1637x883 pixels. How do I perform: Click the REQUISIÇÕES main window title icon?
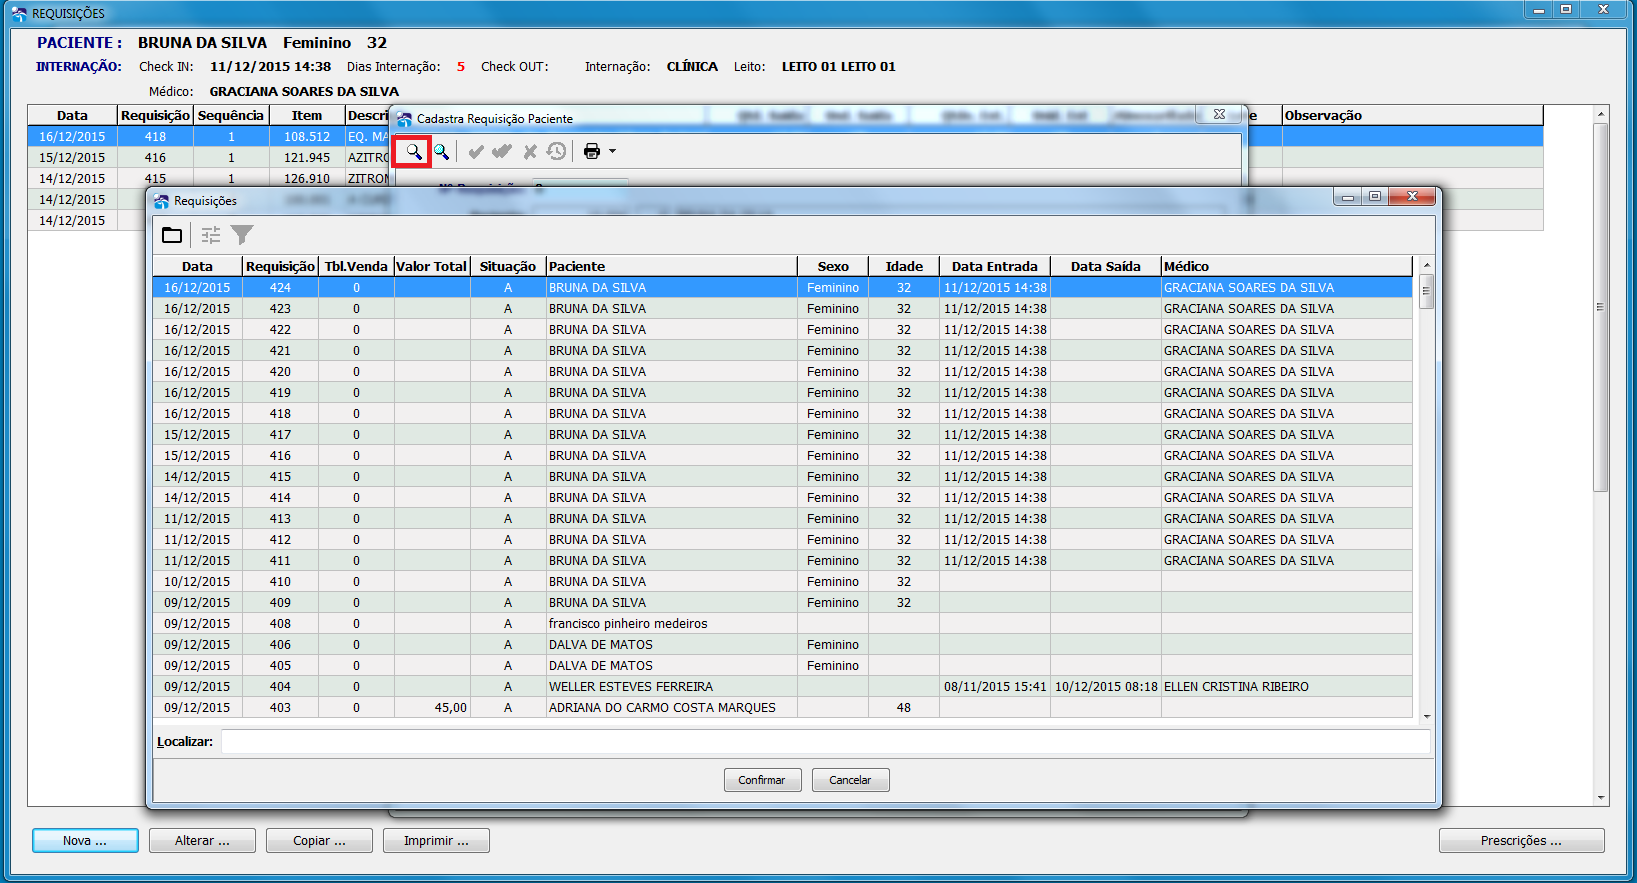(x=19, y=14)
